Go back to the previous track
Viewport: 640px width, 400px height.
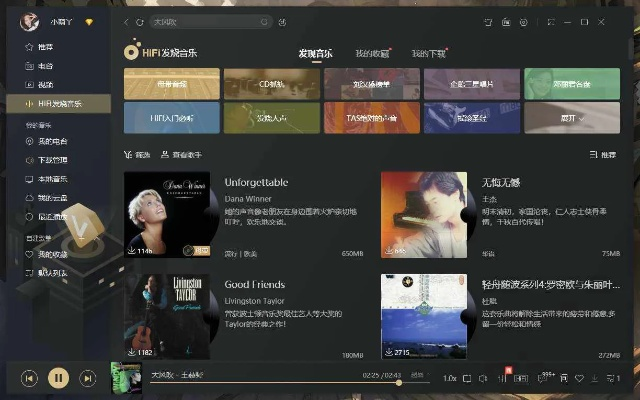(30, 378)
